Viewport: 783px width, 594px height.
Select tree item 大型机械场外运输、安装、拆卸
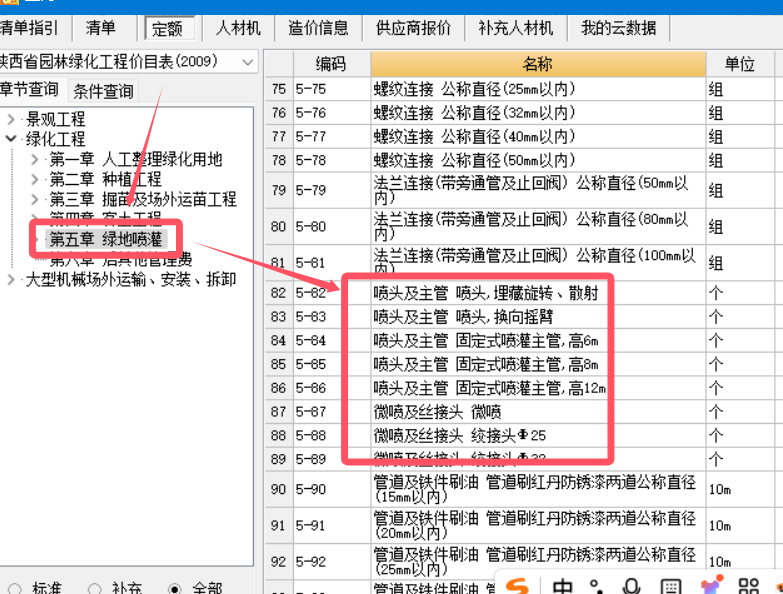point(131,280)
